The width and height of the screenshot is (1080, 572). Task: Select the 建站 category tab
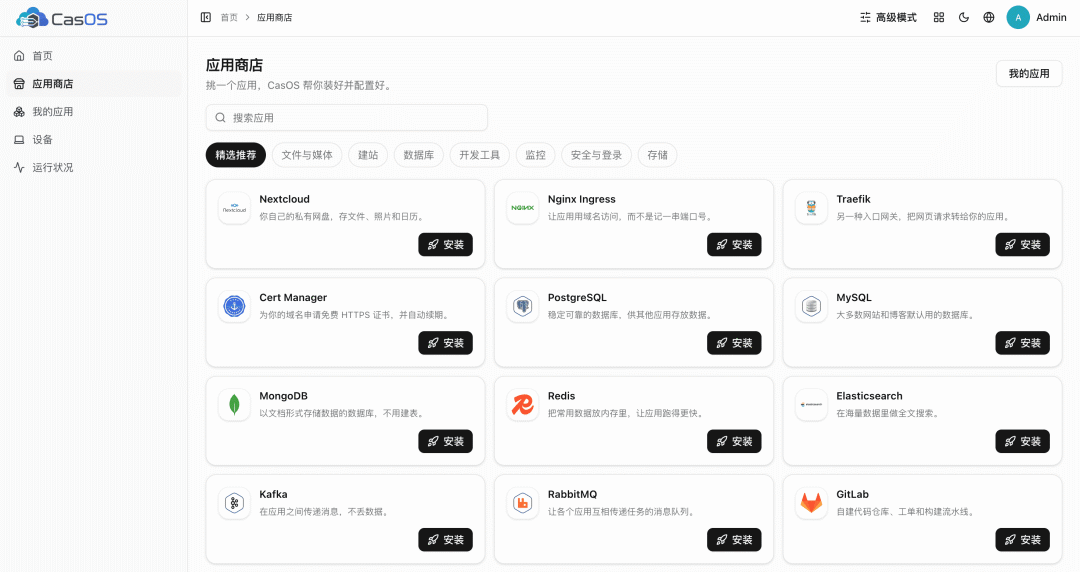[x=368, y=155]
